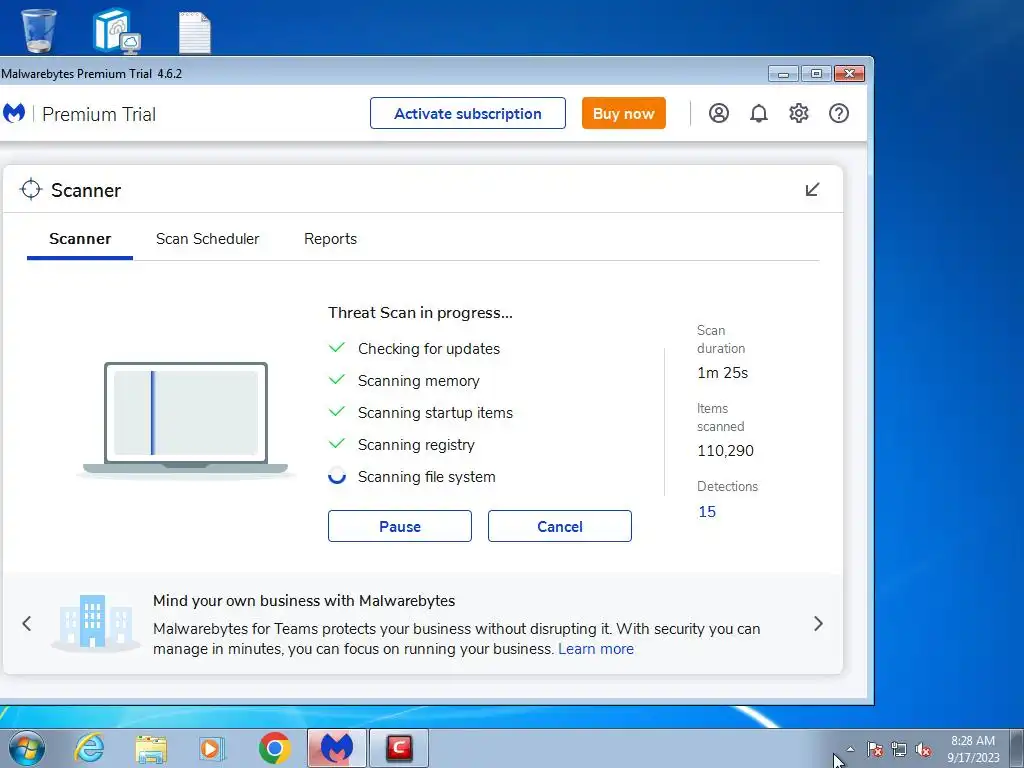This screenshot has width=1024, height=768.
Task: Open the blue box cloud desktop shortcut
Action: pyautogui.click(x=116, y=30)
